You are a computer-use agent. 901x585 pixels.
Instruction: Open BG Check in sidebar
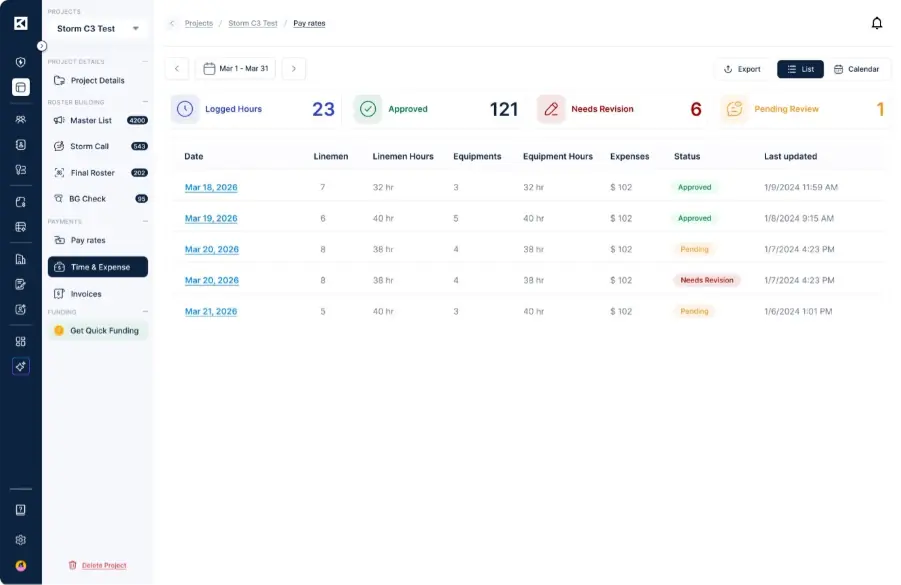tap(98, 198)
